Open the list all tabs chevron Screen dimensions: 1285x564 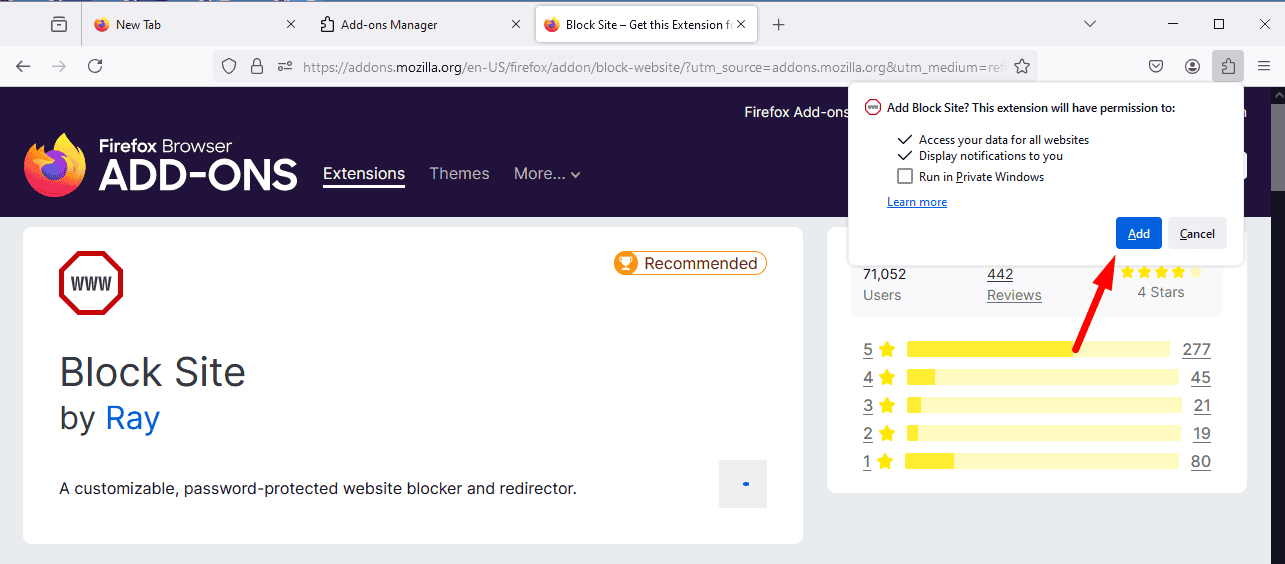coord(1090,24)
